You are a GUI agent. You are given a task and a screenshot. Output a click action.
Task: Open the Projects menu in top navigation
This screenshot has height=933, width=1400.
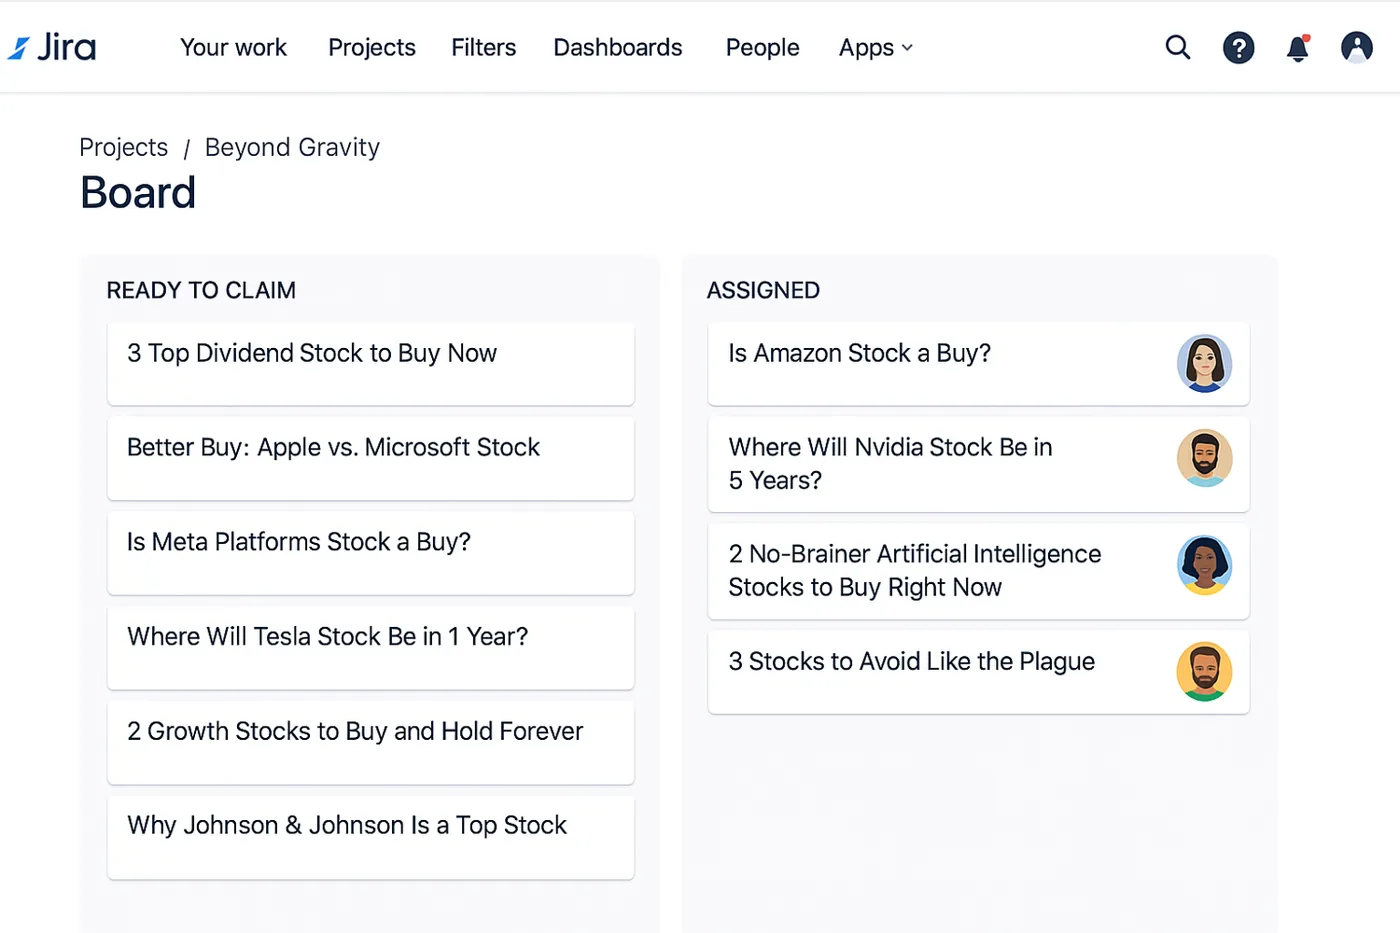coord(372,48)
